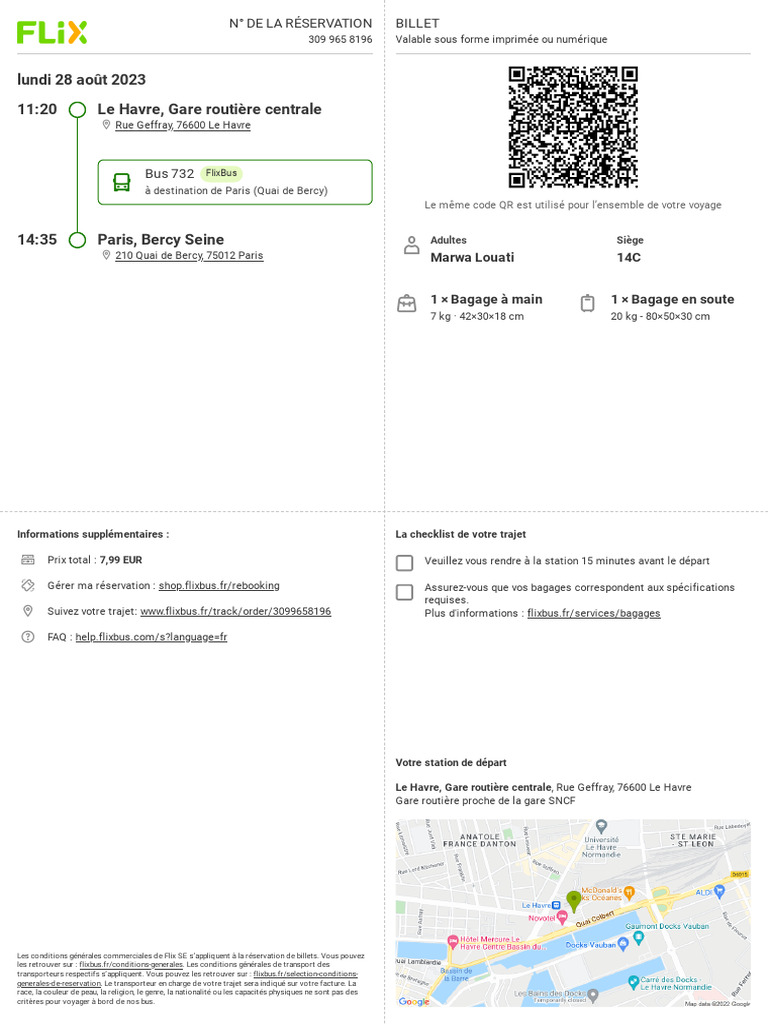768x1024 pixels.
Task: Click the QR code on the ticket
Action: tap(573, 127)
